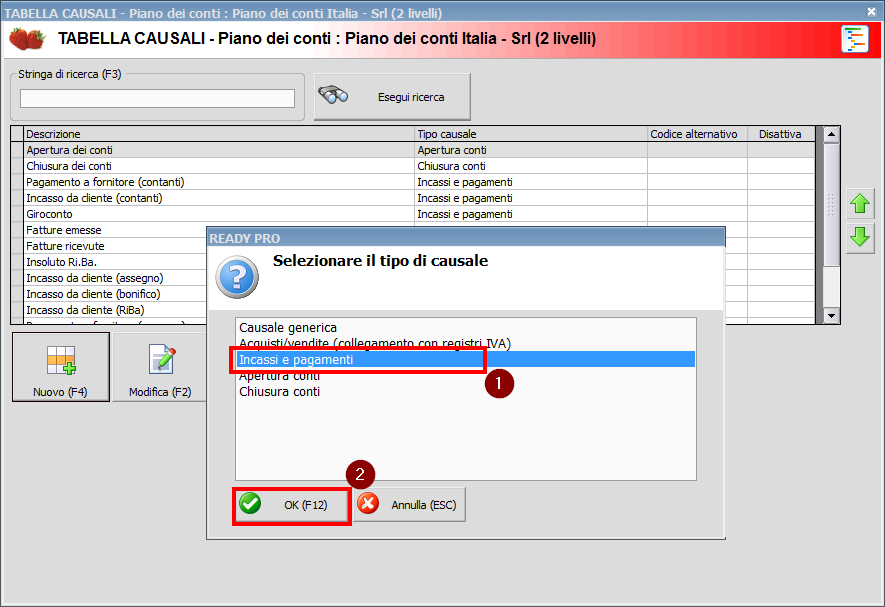Click the Nuovo (F4) new record button

(x=60, y=367)
